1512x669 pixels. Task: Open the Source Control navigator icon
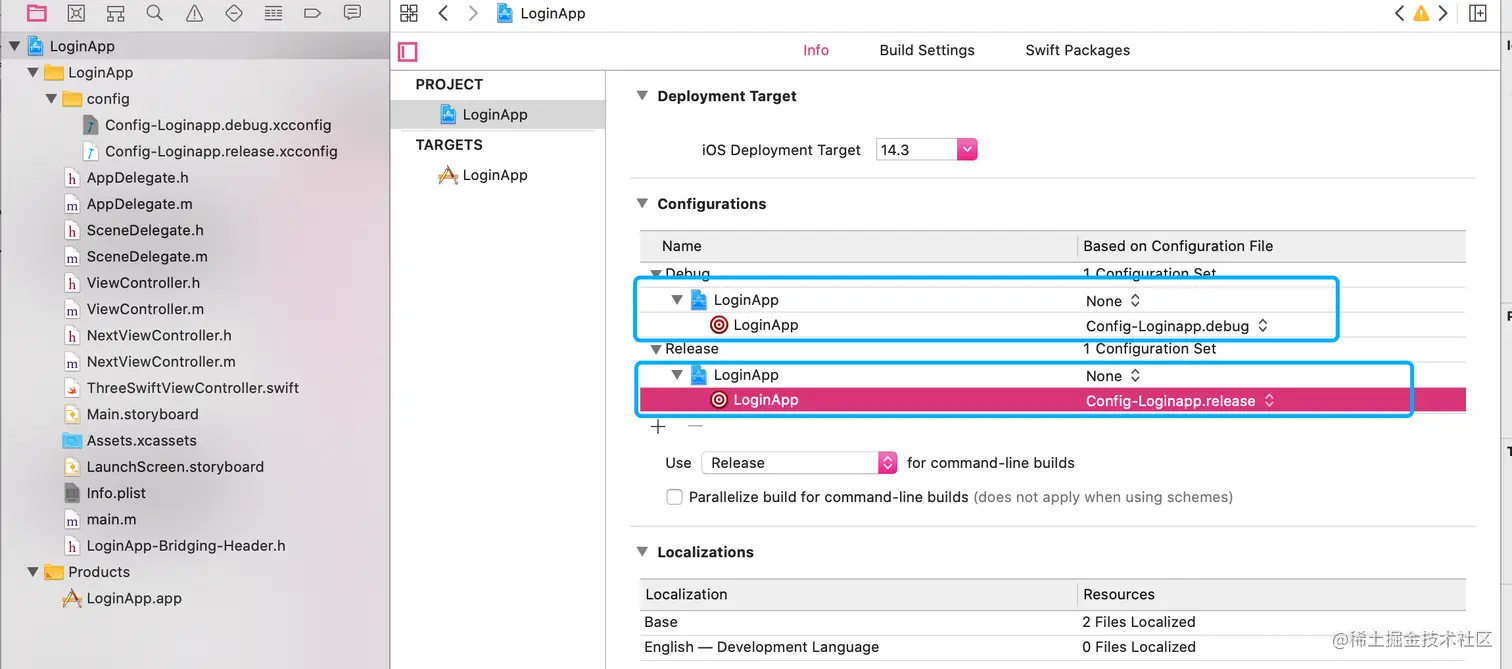click(76, 13)
